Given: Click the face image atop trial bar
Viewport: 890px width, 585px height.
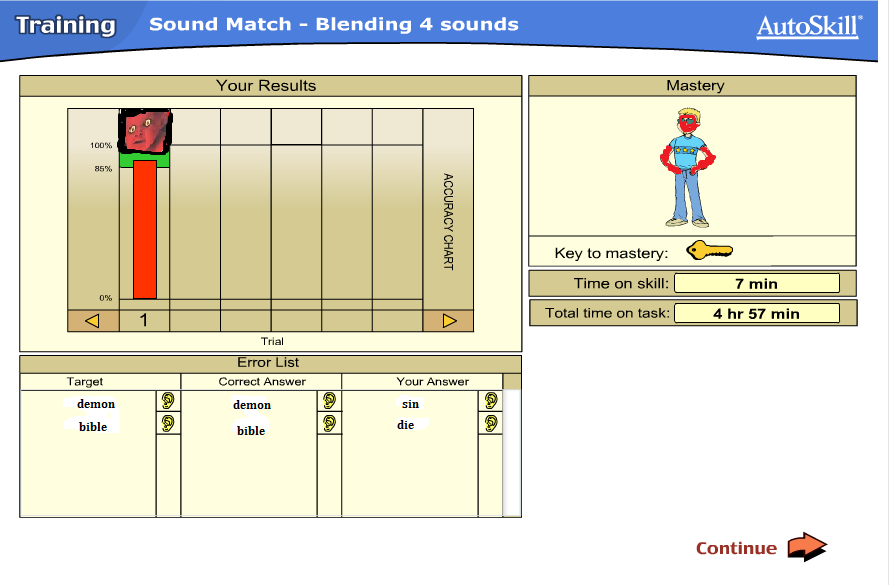Looking at the screenshot, I should [145, 132].
